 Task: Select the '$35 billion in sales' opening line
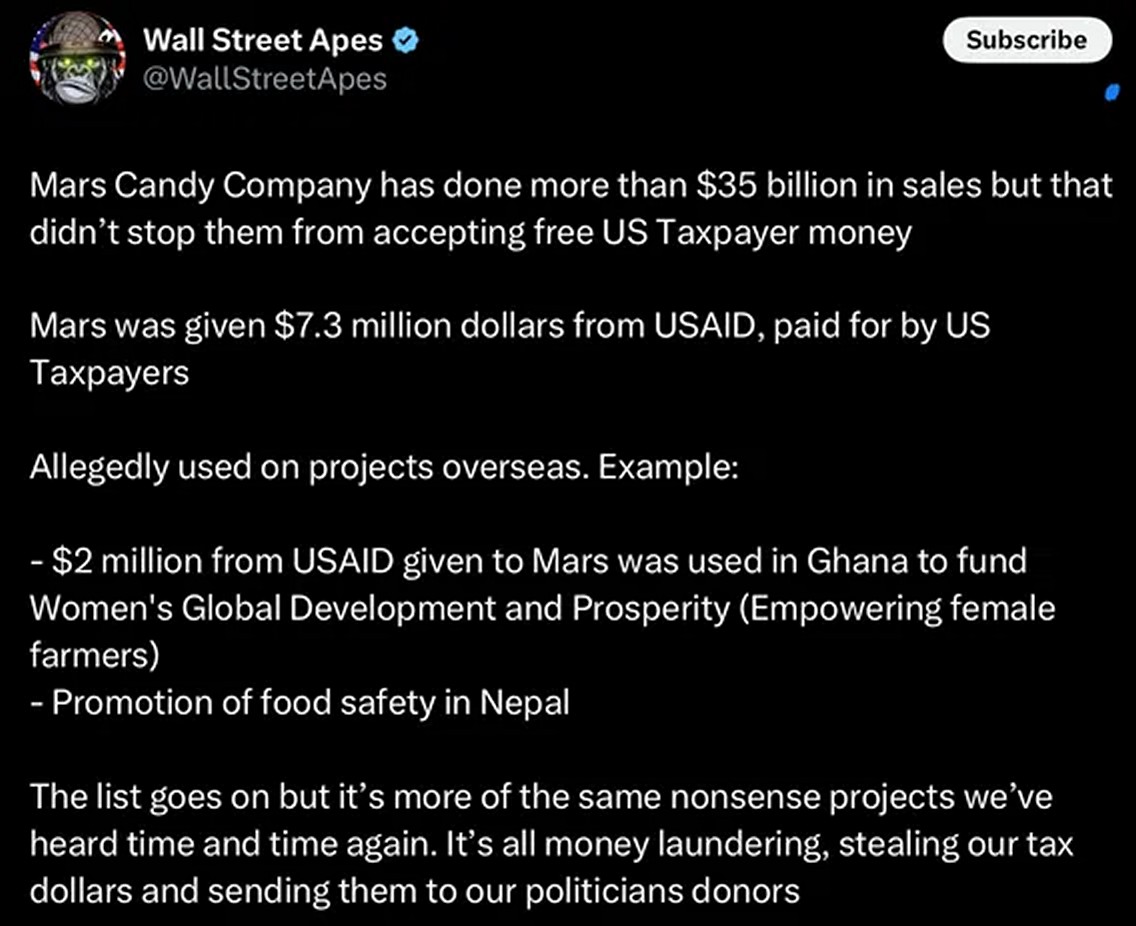click(571, 186)
